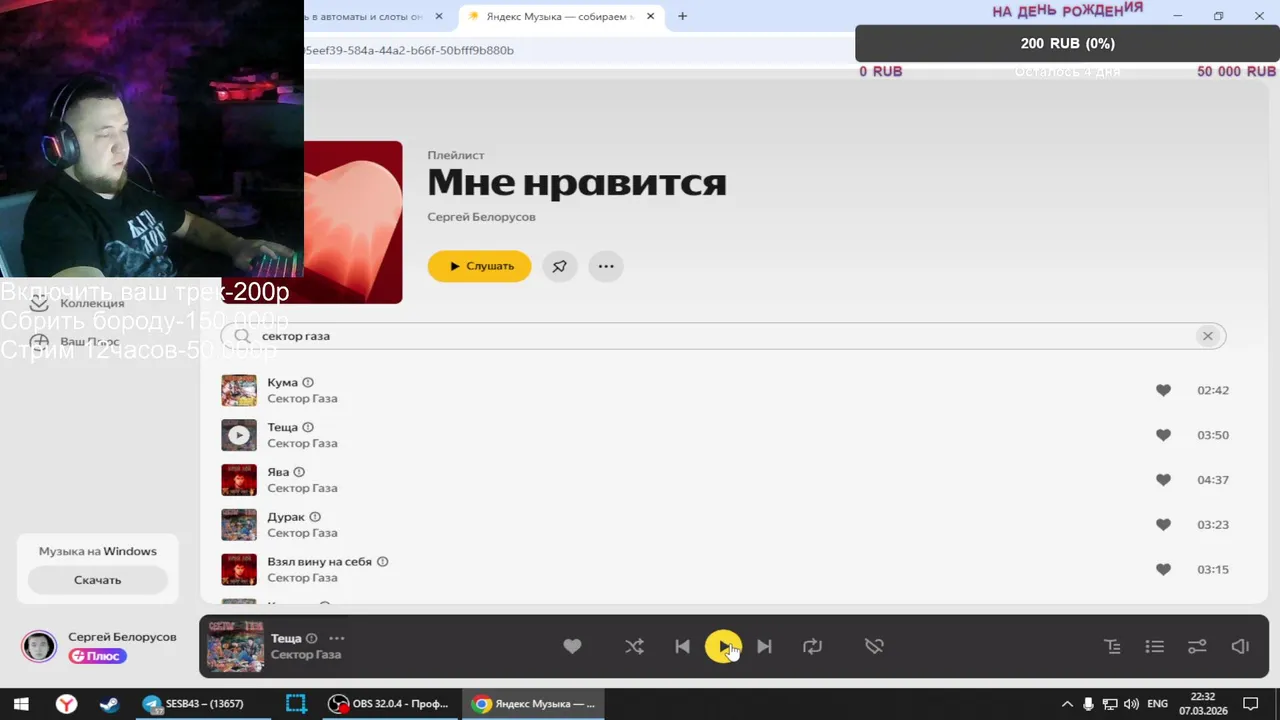
Task: Open Коллекция in the sidebar
Action: (x=77, y=303)
